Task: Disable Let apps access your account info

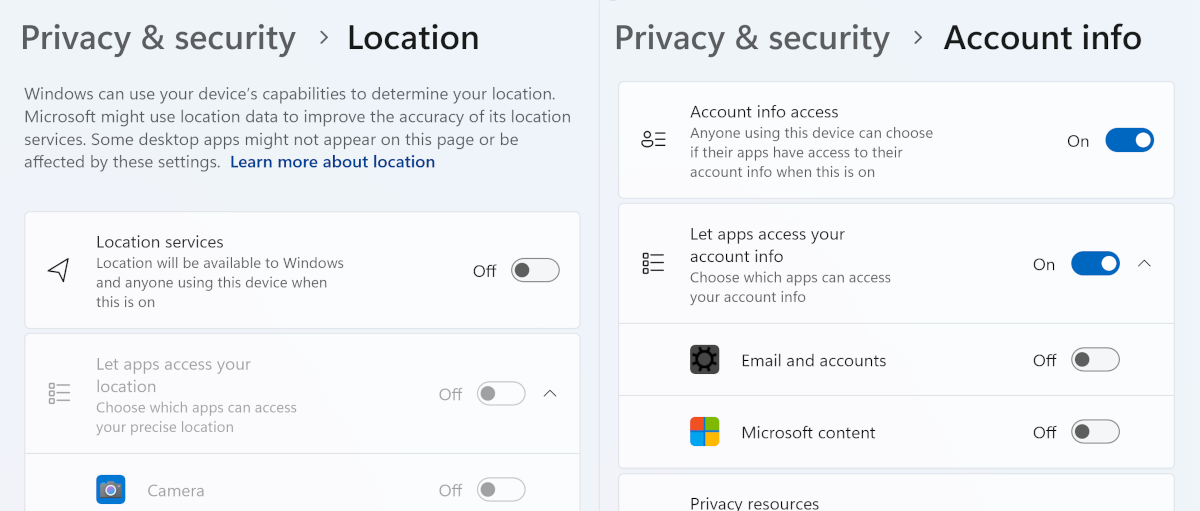Action: (x=1095, y=264)
